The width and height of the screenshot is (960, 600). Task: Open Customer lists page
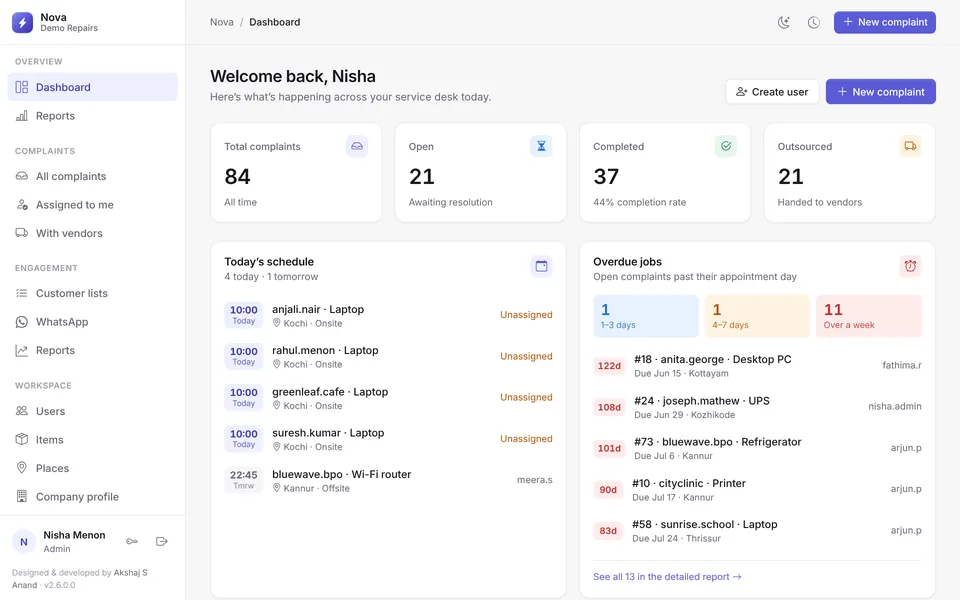click(92, 293)
